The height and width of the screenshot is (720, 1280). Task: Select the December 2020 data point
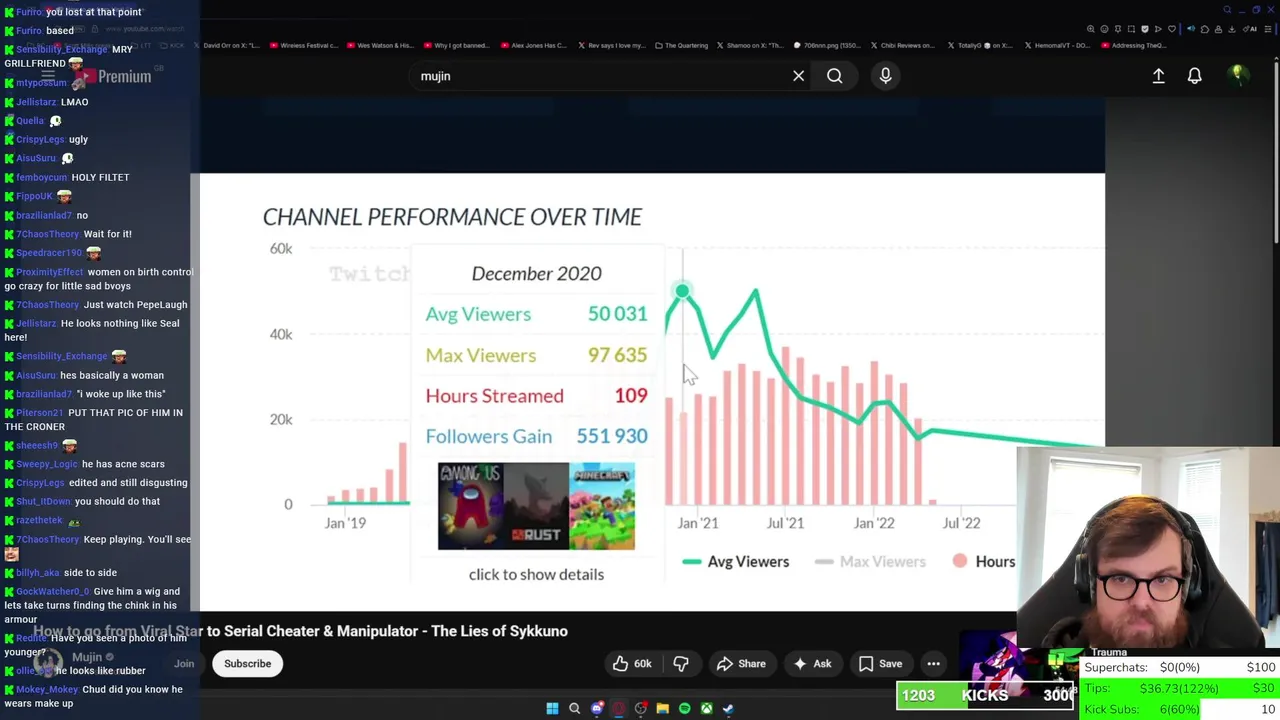click(x=682, y=291)
